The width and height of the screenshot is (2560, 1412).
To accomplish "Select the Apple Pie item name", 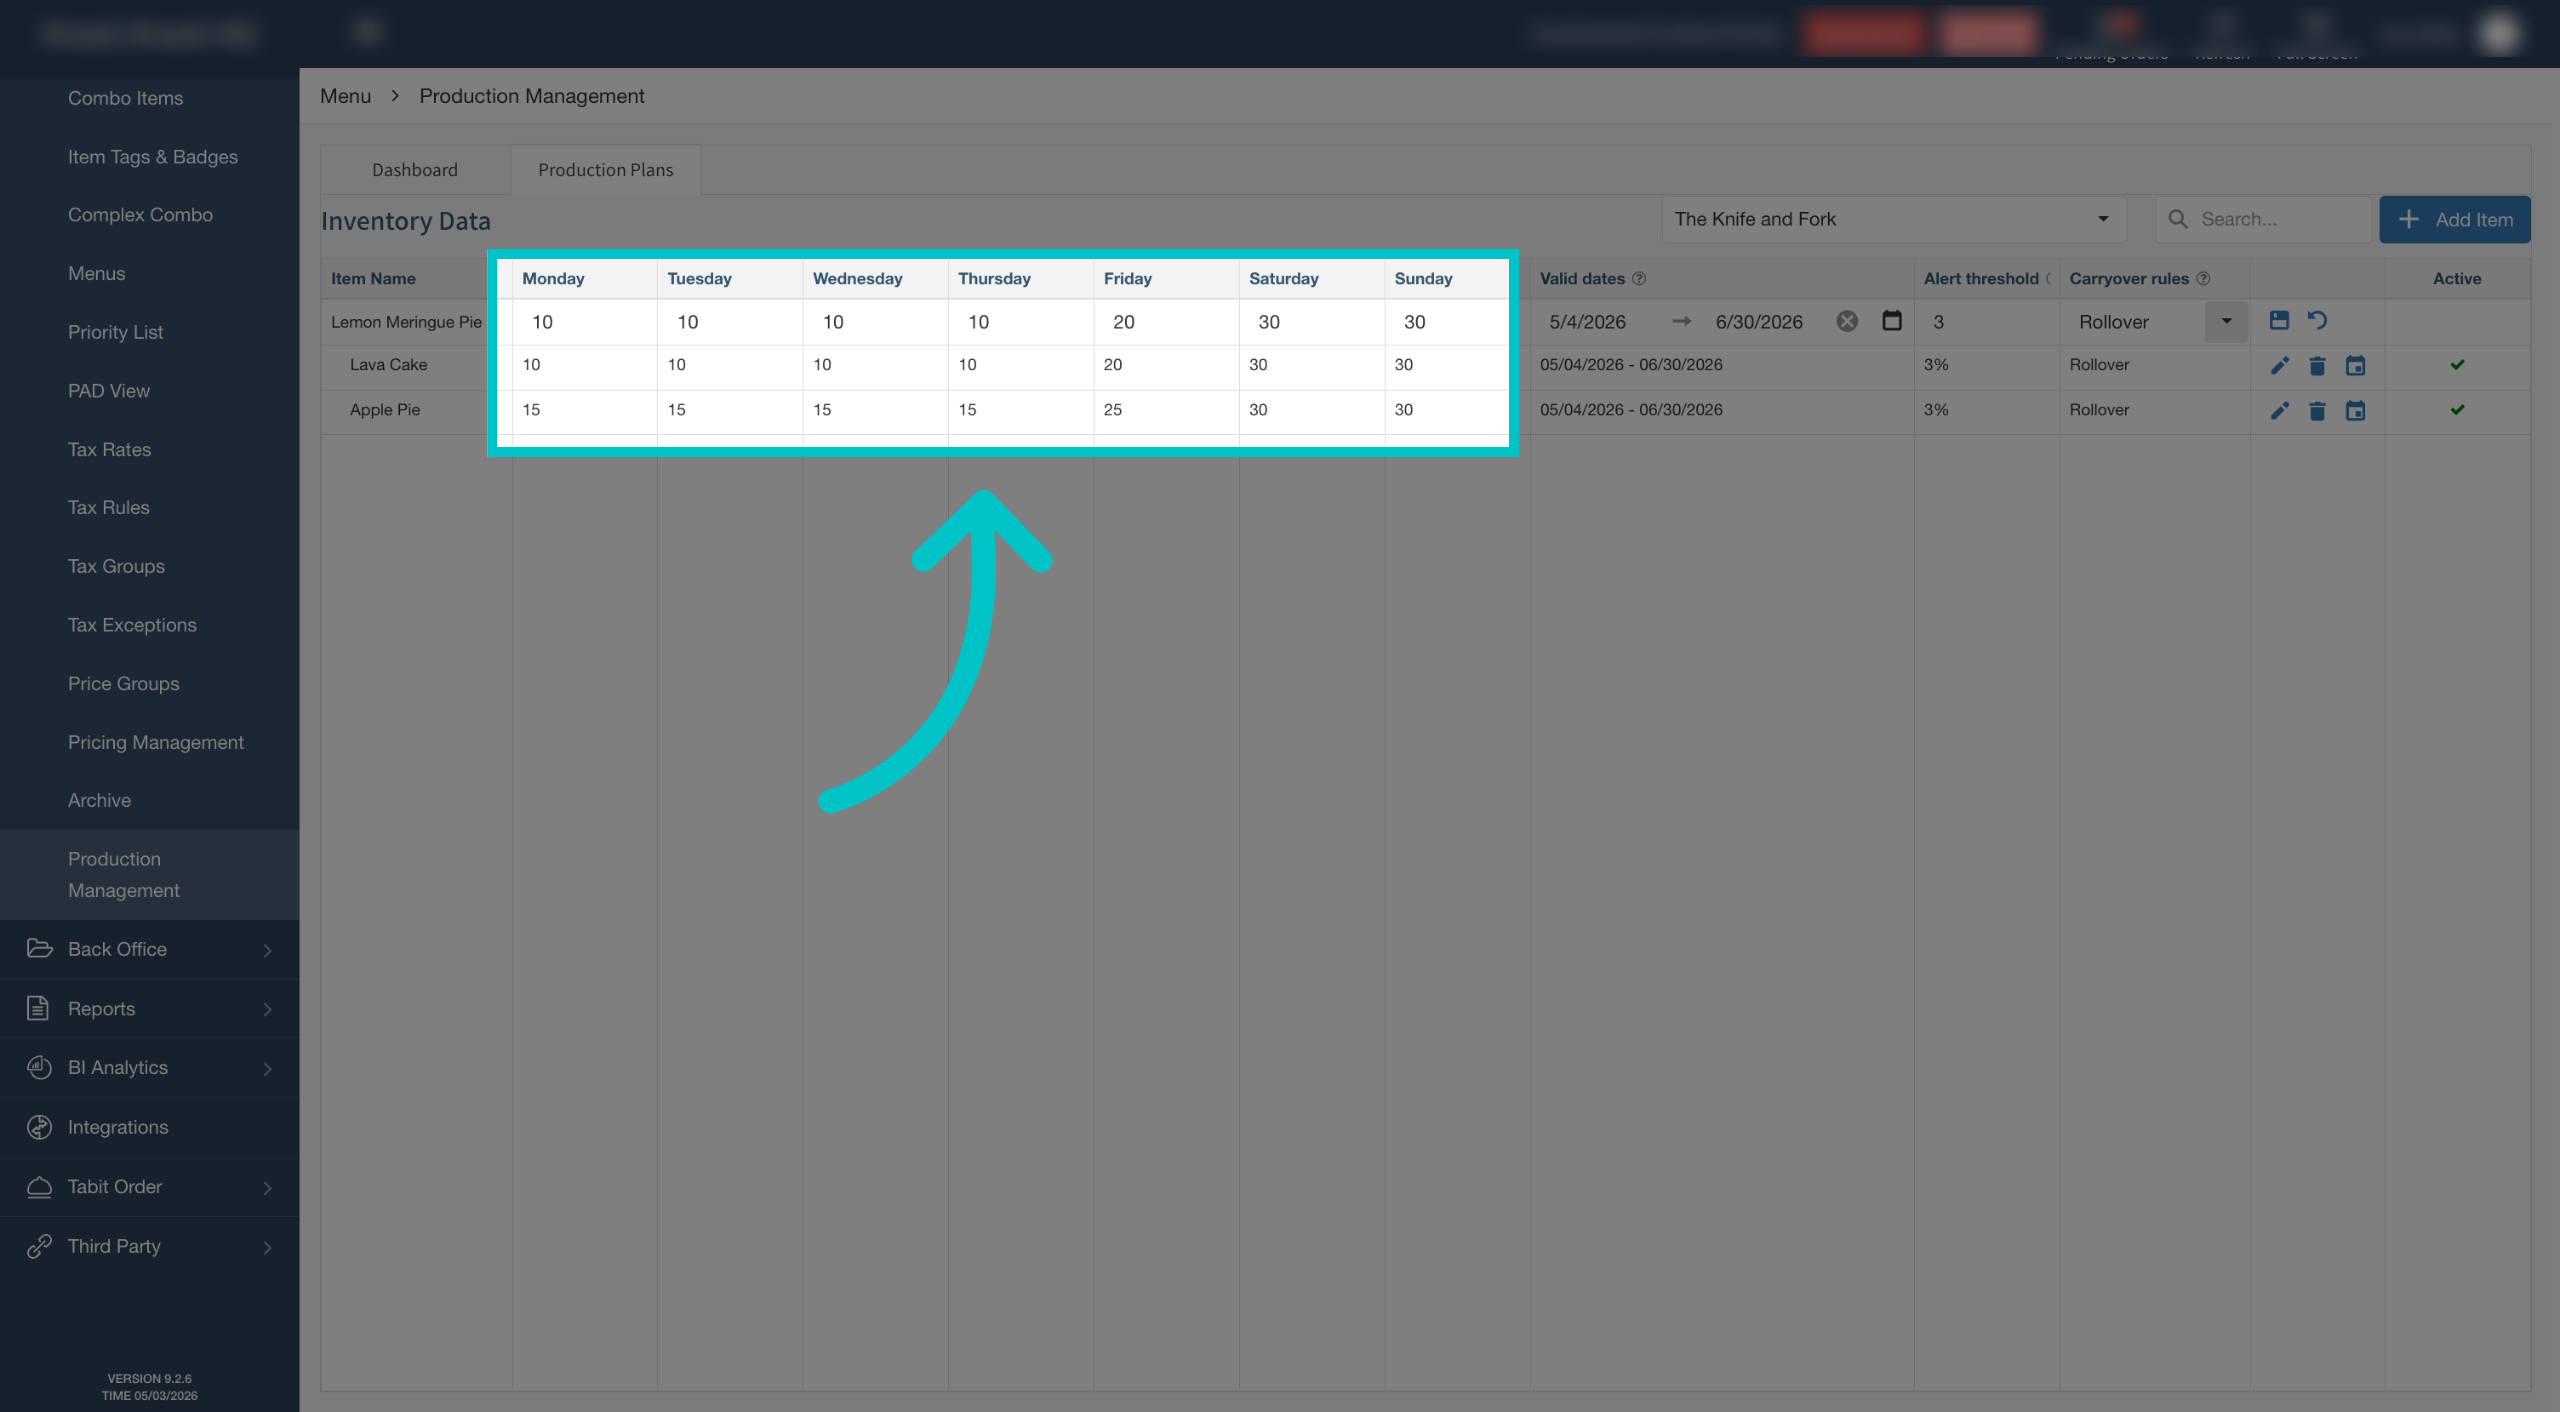I will [x=385, y=410].
